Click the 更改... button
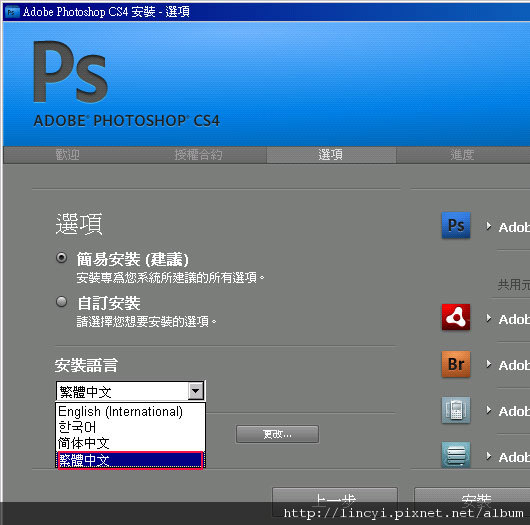 tap(277, 434)
